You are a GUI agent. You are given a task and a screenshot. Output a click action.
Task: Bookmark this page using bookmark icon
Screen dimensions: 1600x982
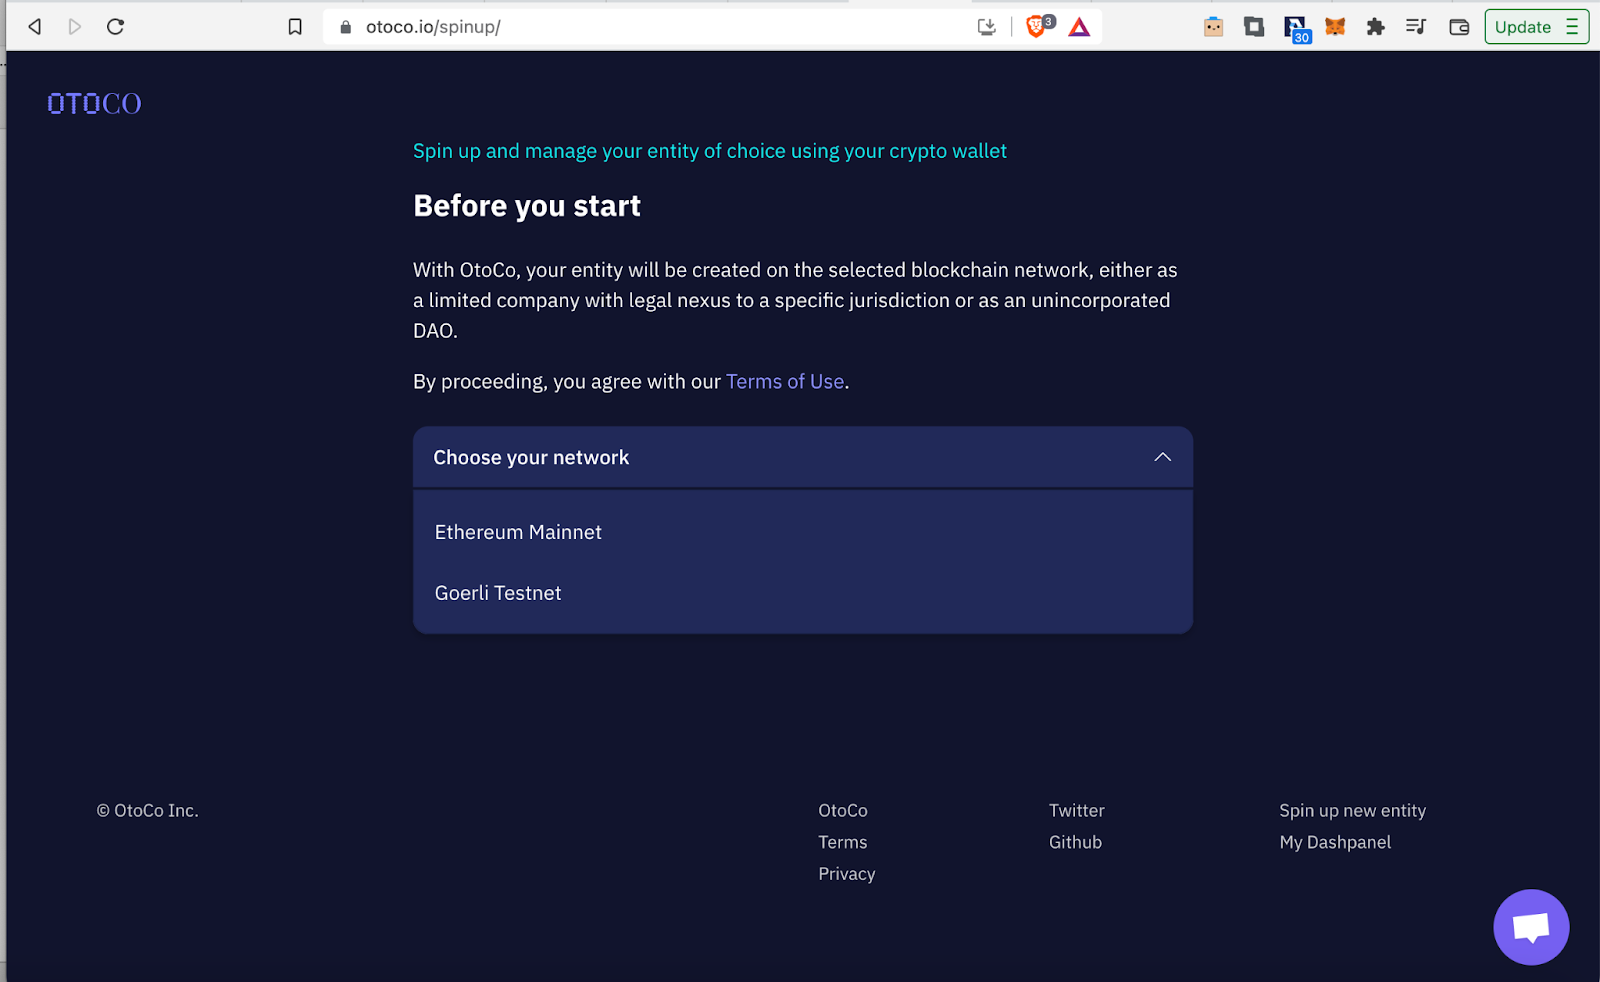295,27
